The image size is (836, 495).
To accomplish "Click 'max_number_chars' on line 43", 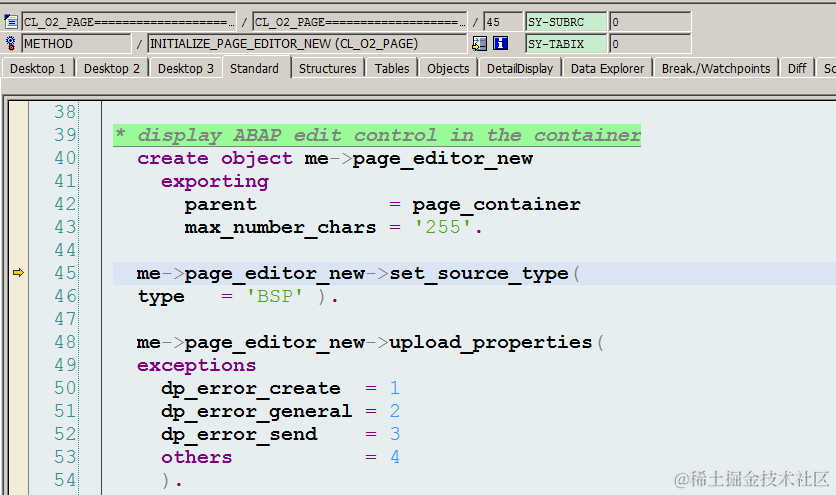I will tap(280, 227).
